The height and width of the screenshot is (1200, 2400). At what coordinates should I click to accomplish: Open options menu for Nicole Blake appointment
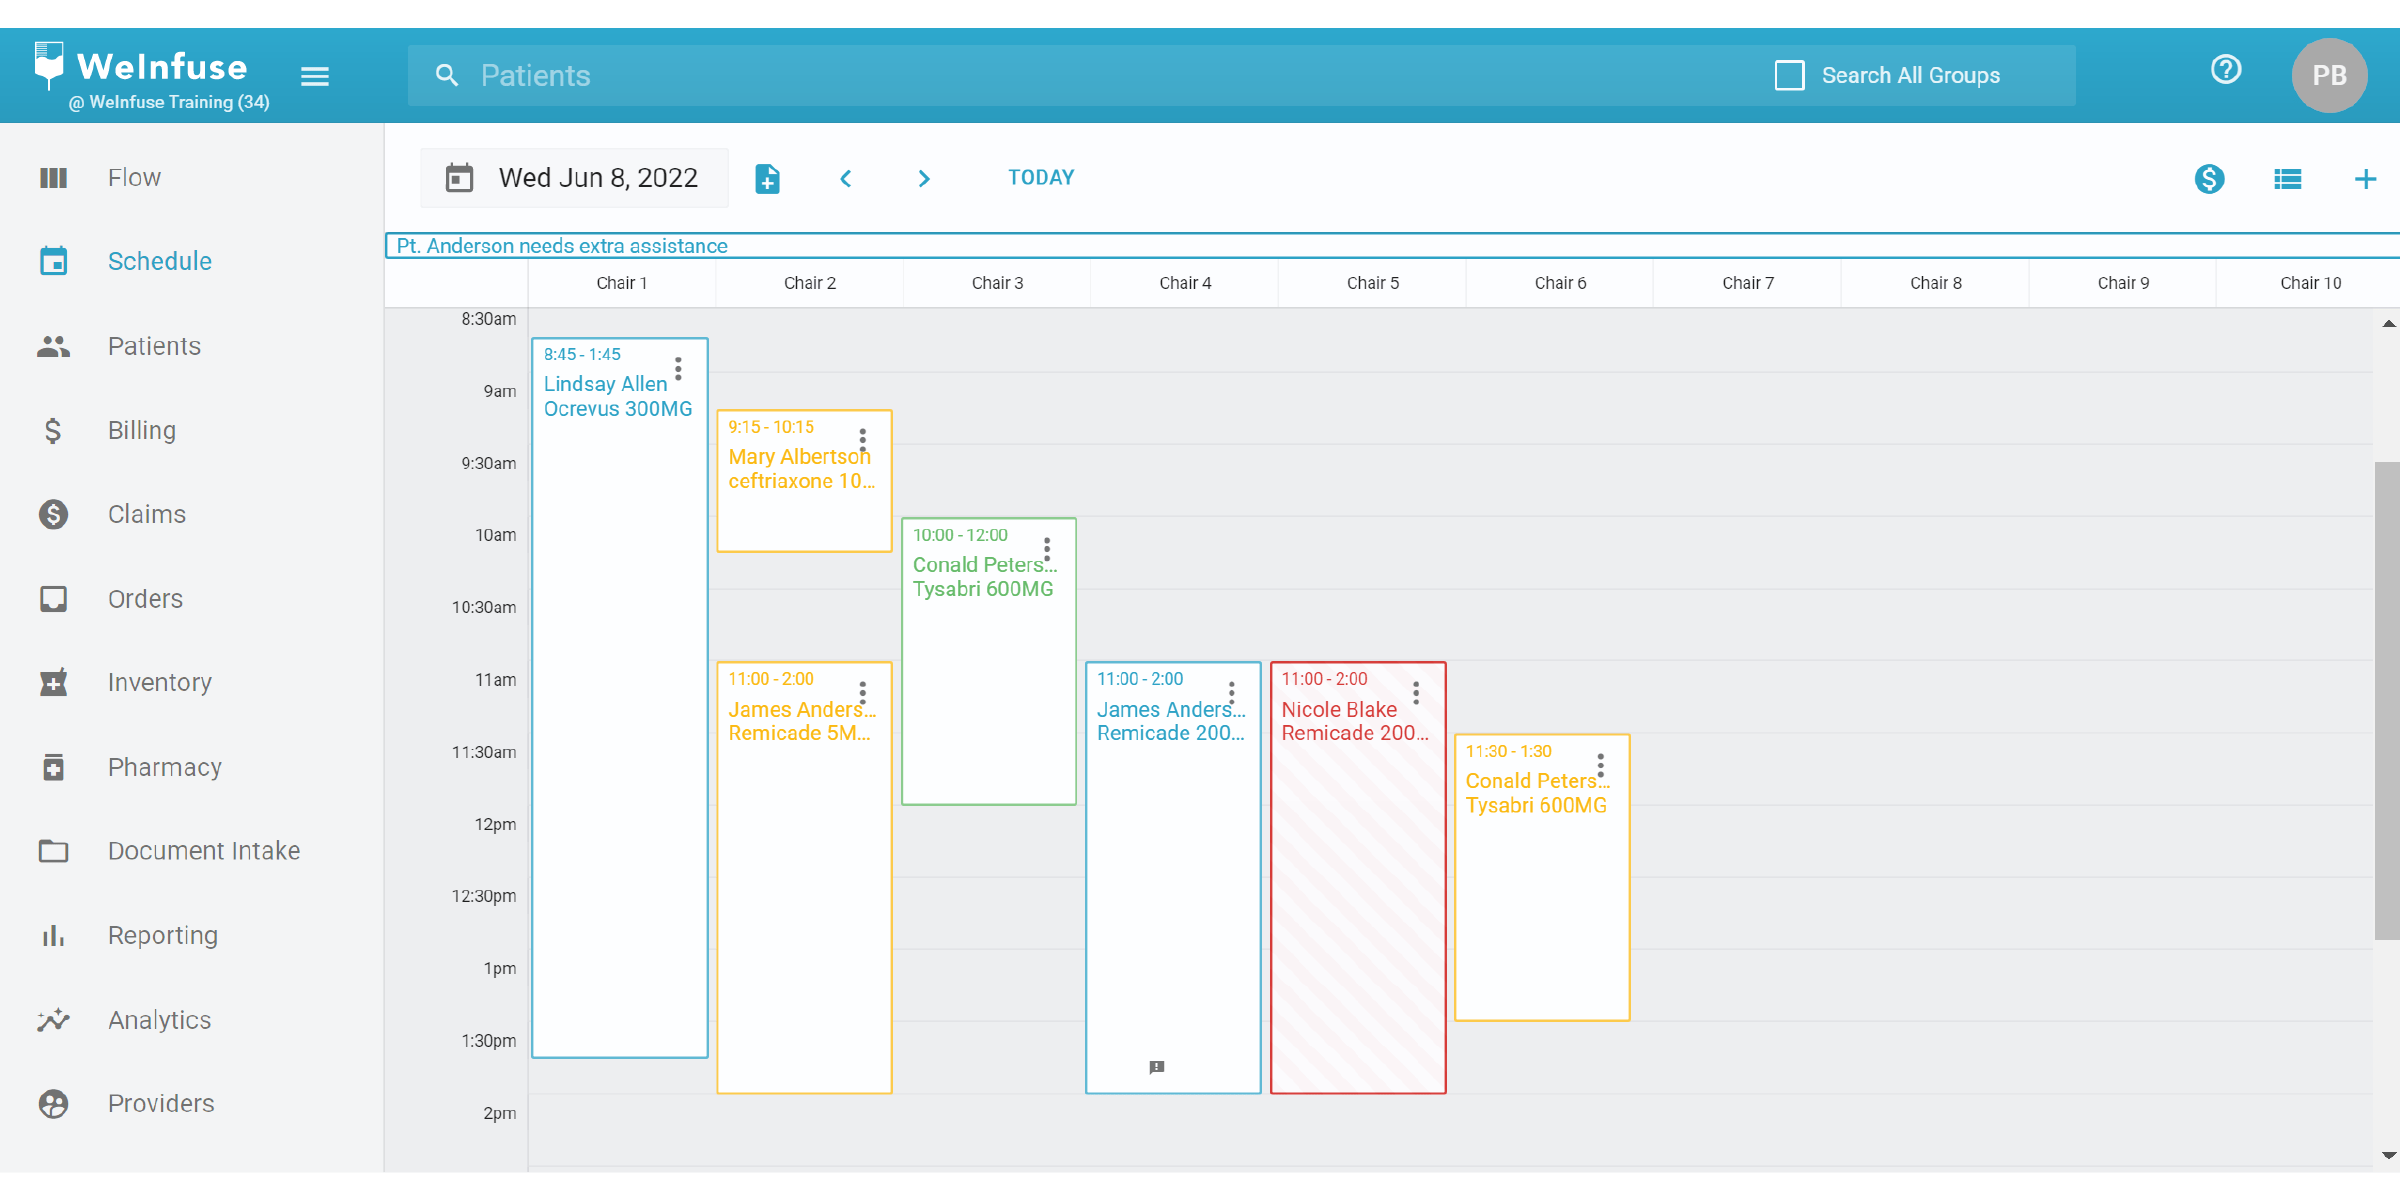(1416, 693)
